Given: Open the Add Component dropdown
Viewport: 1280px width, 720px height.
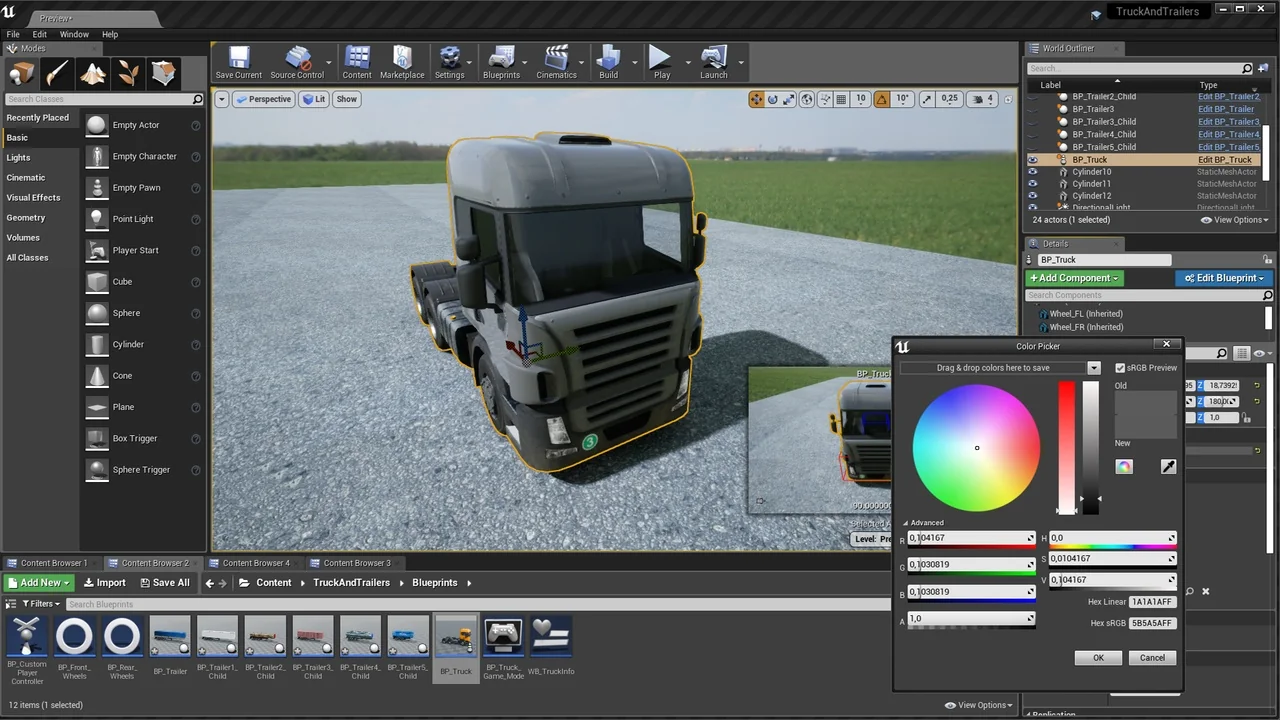Looking at the screenshot, I should tap(1073, 278).
